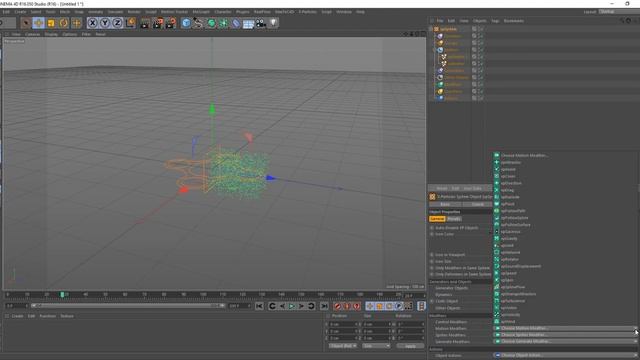Click the blue Deformer icon

point(236,23)
